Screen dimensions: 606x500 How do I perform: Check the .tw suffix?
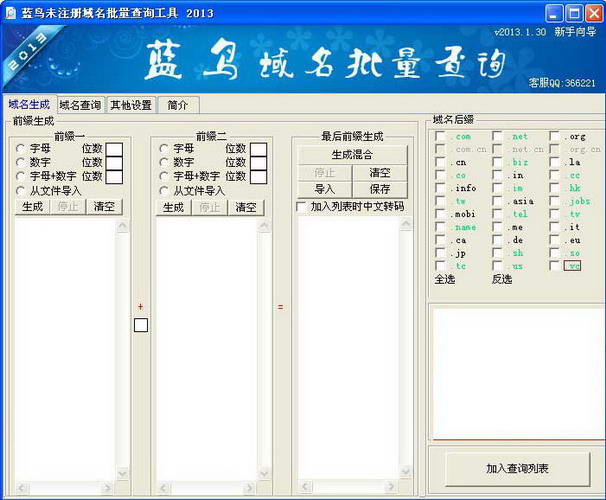[440, 201]
